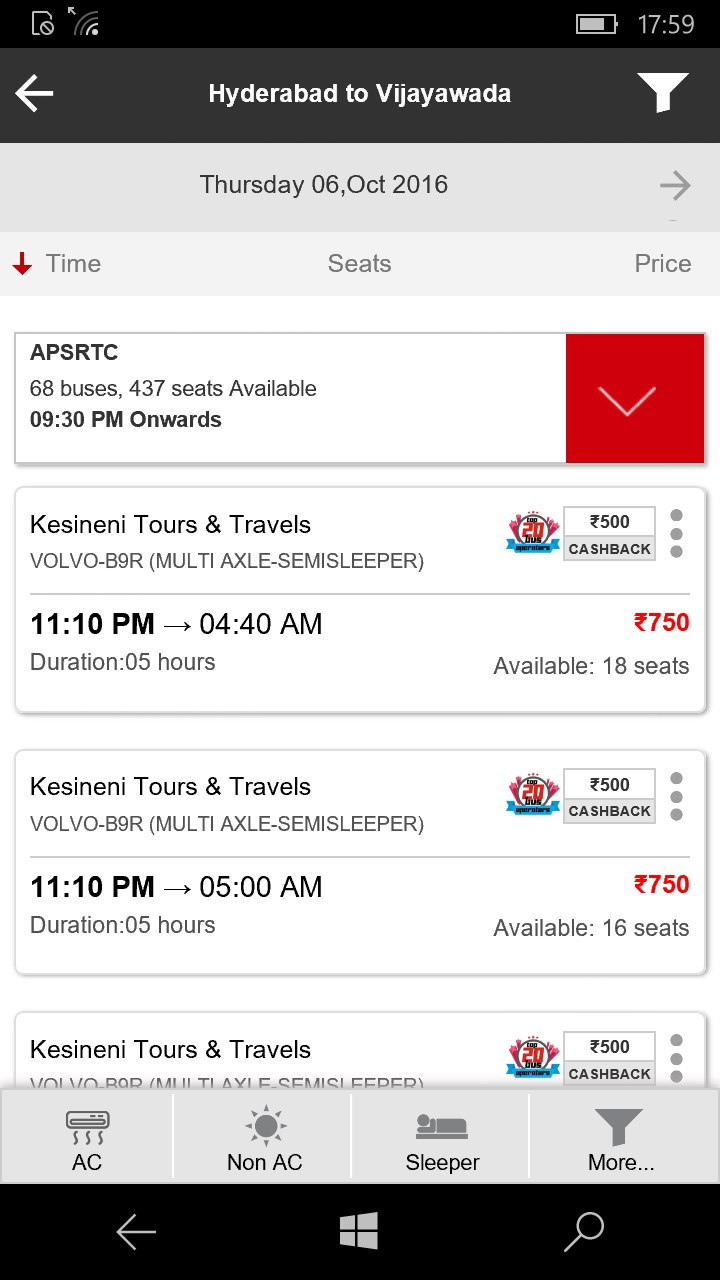720x1280 pixels.
Task: Sort bus results by Price
Action: pyautogui.click(x=662, y=264)
